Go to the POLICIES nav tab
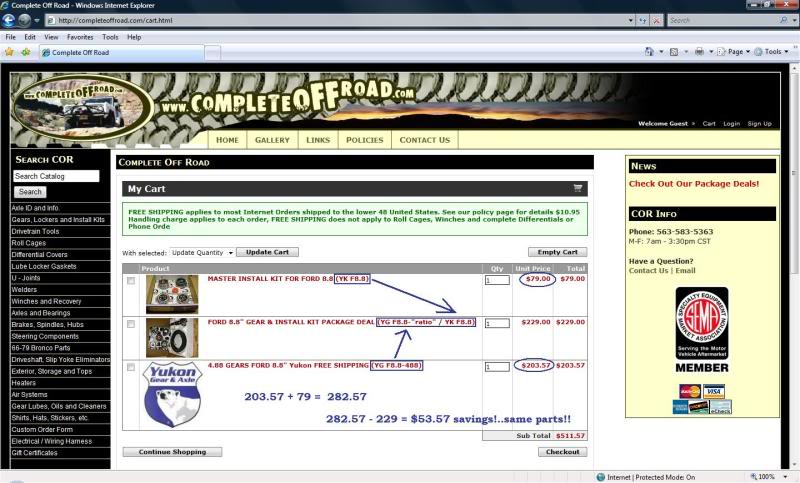 364,140
